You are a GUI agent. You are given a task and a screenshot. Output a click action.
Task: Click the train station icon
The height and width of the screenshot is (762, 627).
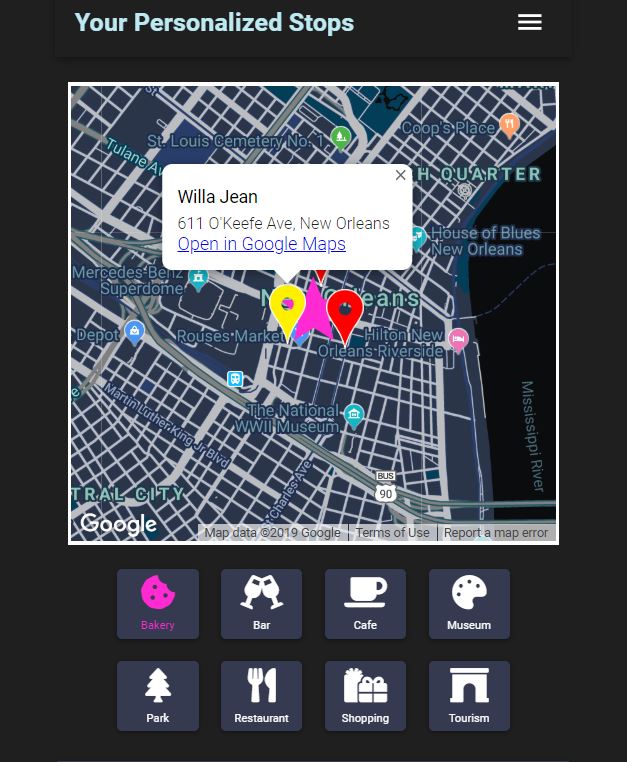point(235,379)
